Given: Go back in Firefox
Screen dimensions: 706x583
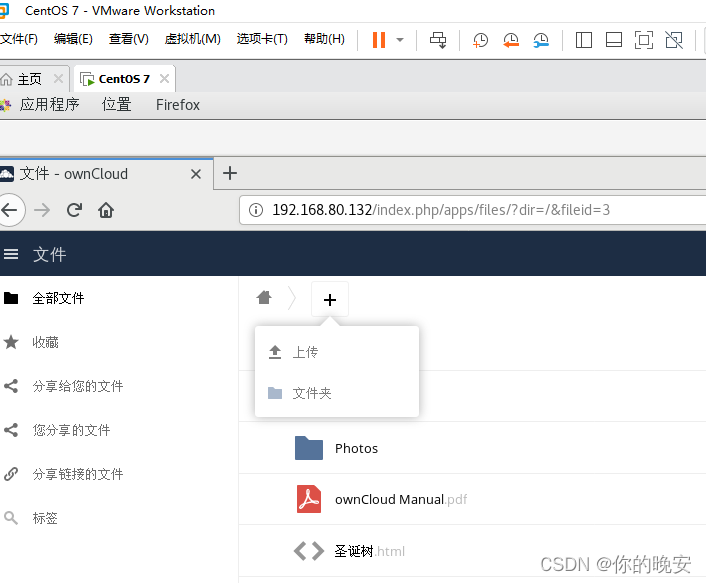Looking at the screenshot, I should pyautogui.click(x=9, y=210).
